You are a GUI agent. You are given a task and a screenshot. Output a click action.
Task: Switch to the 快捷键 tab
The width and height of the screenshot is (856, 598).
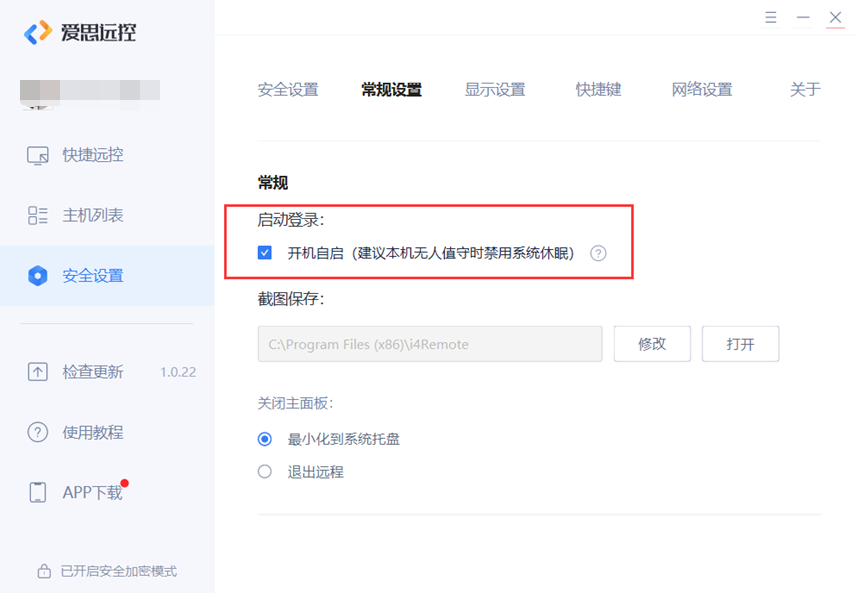click(598, 90)
